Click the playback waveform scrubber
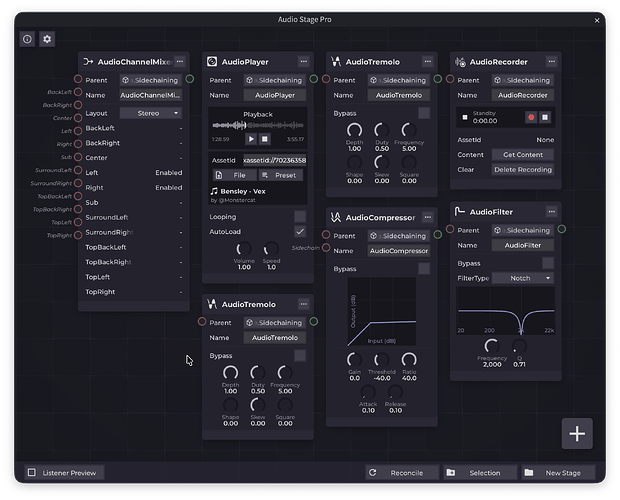Image resolution: width=620 pixels, height=500 pixels. click(x=258, y=126)
